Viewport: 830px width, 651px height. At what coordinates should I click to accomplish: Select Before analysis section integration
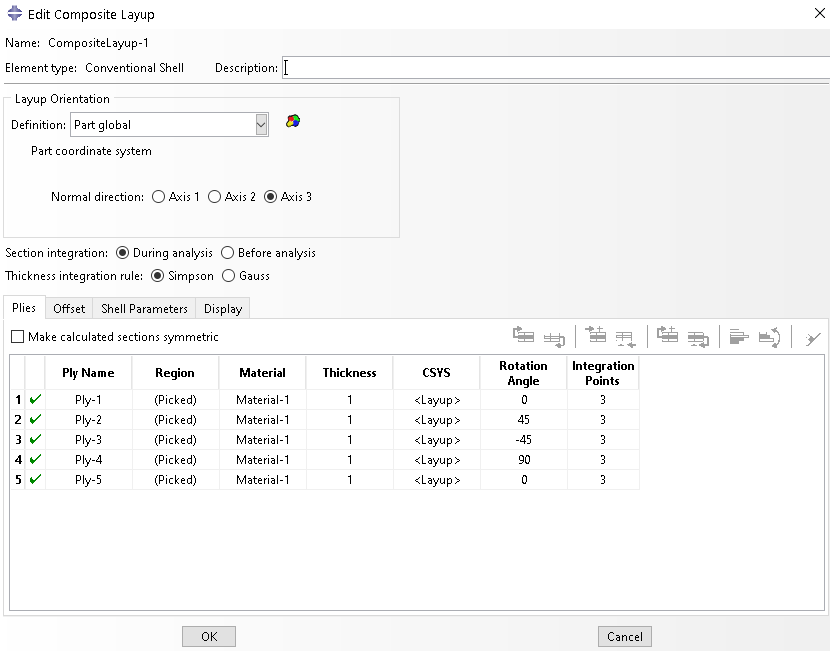pos(227,253)
